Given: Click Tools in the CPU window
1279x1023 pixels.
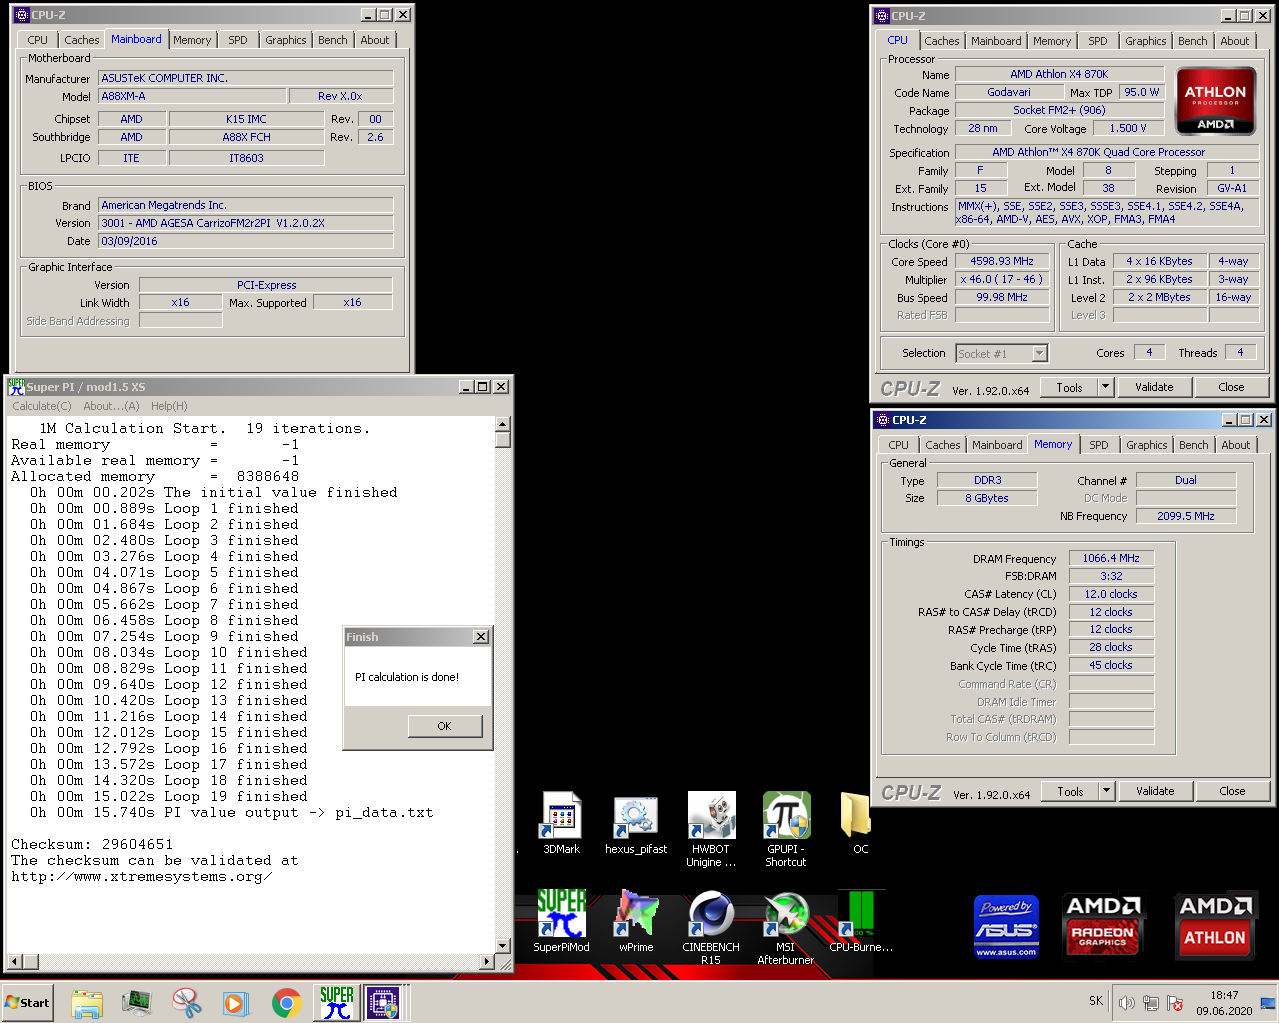Looking at the screenshot, I should tap(1069, 387).
